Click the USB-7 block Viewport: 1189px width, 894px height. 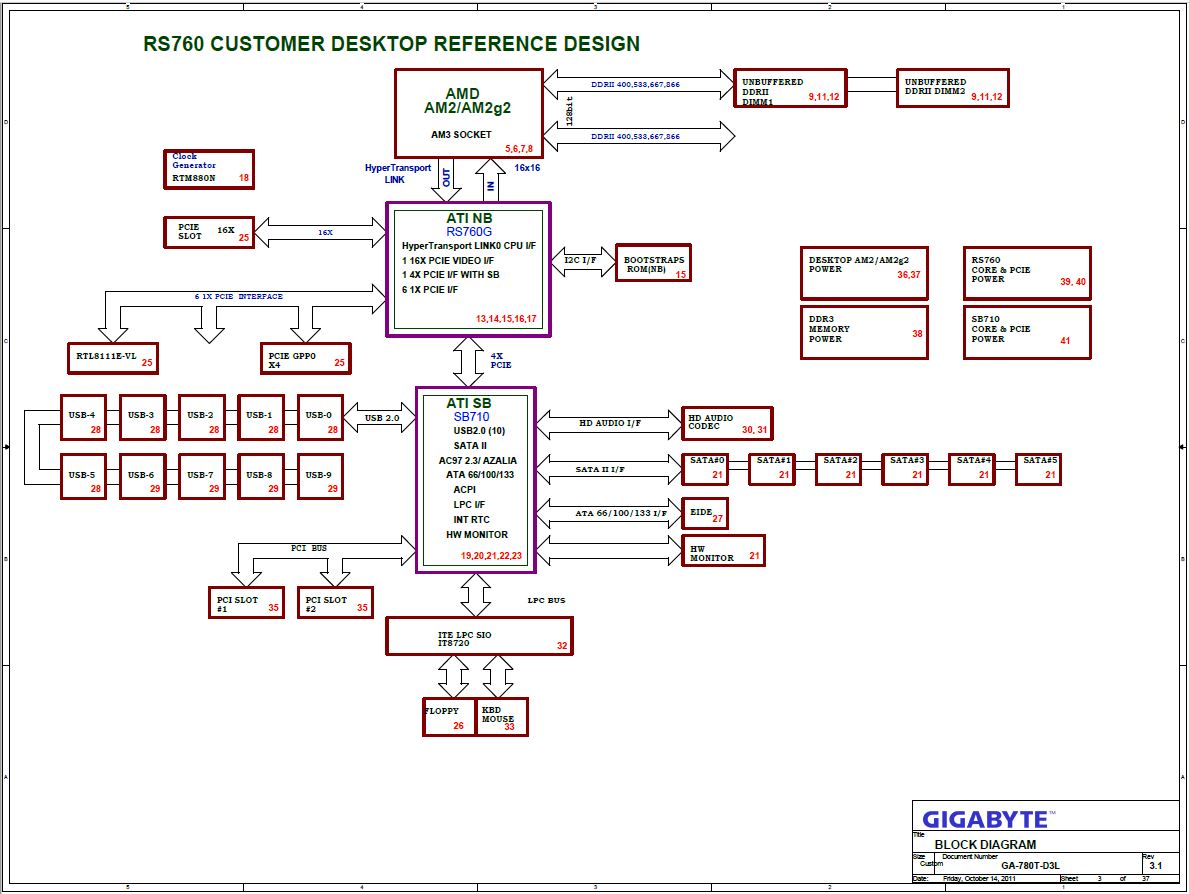coord(202,476)
